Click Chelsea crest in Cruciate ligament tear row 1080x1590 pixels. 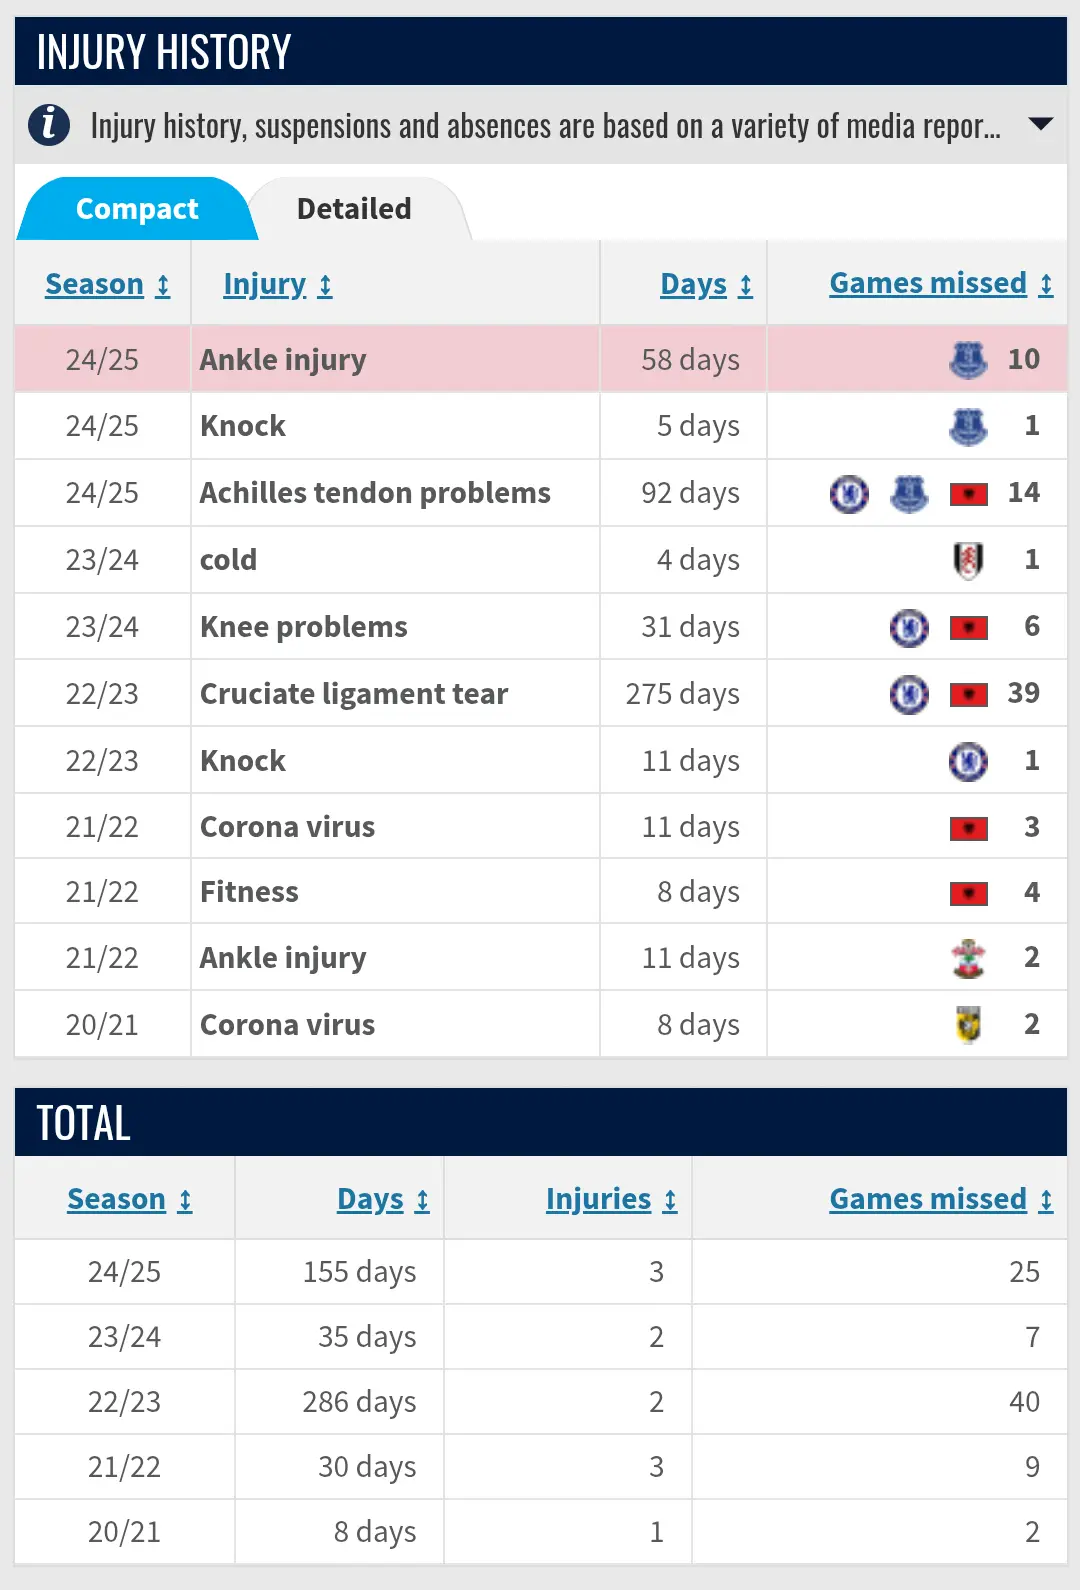click(909, 694)
